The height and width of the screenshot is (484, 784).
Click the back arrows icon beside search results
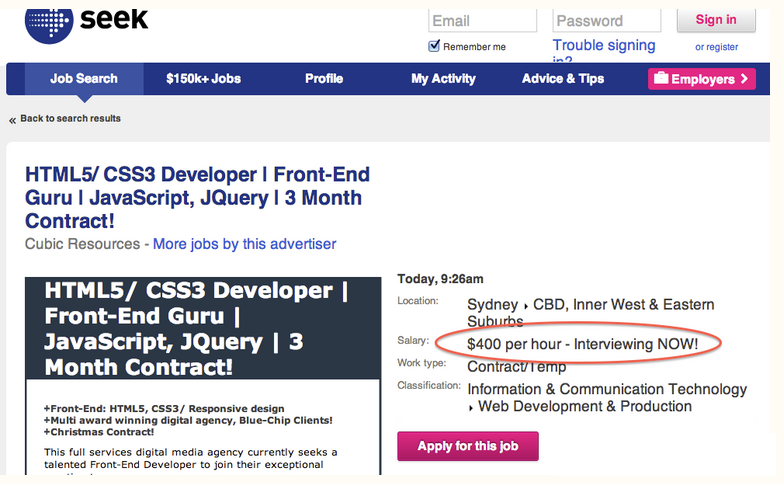coord(13,120)
